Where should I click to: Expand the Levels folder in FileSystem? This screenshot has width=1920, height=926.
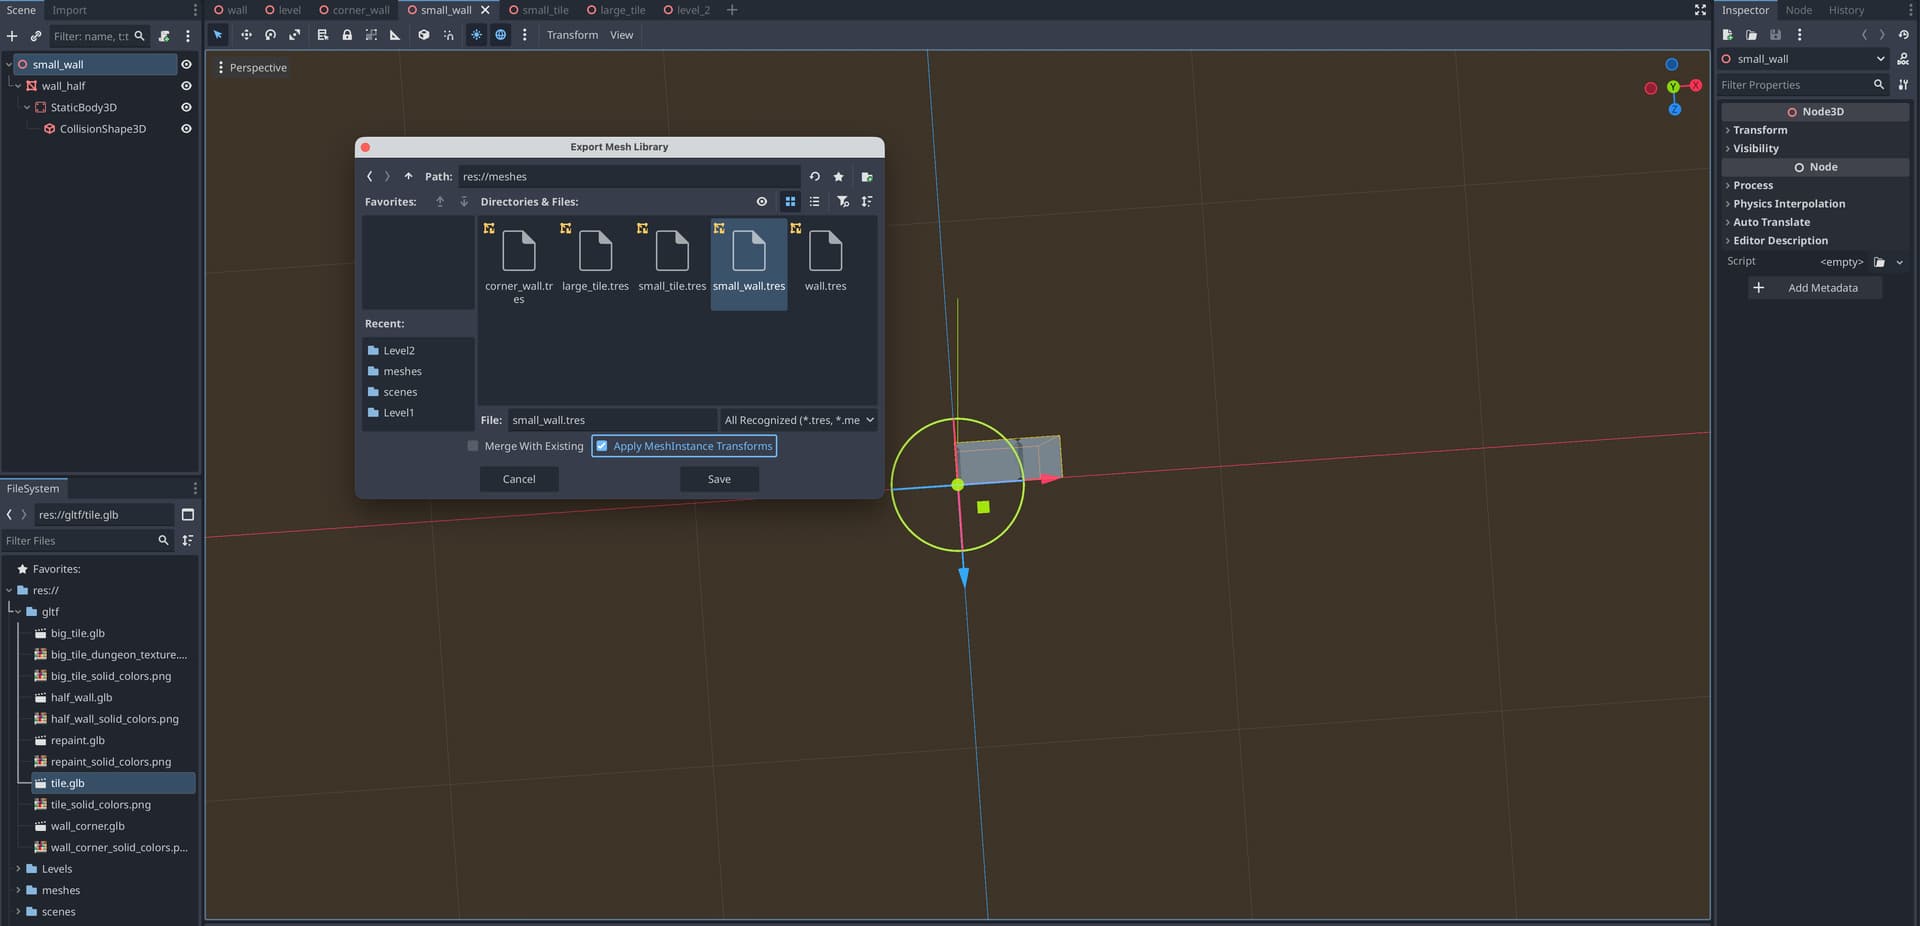point(18,869)
